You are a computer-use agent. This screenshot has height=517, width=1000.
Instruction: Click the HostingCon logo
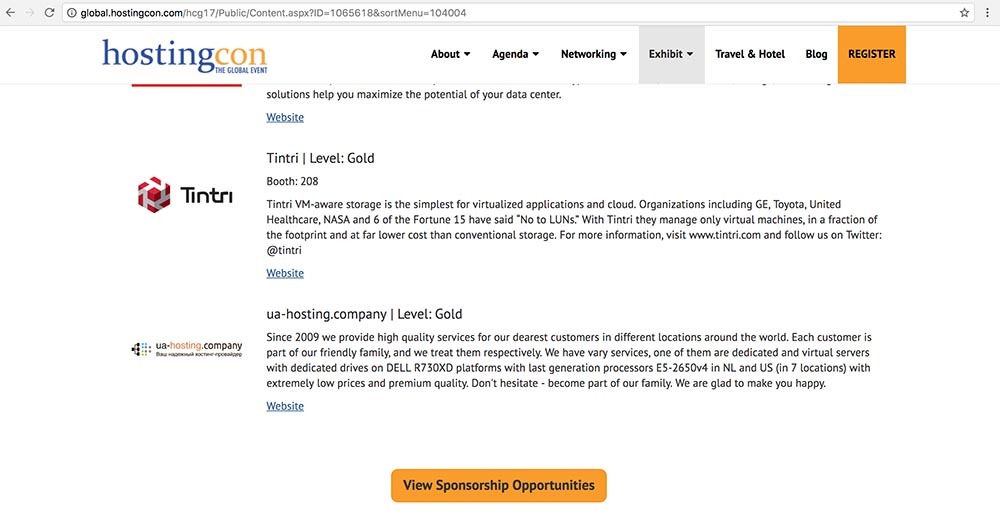coord(184,56)
